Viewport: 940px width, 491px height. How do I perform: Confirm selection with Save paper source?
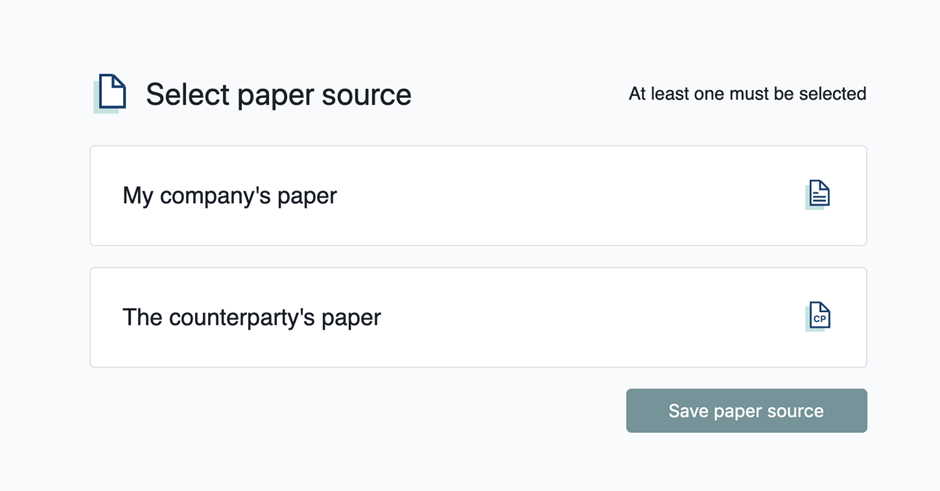tap(746, 411)
